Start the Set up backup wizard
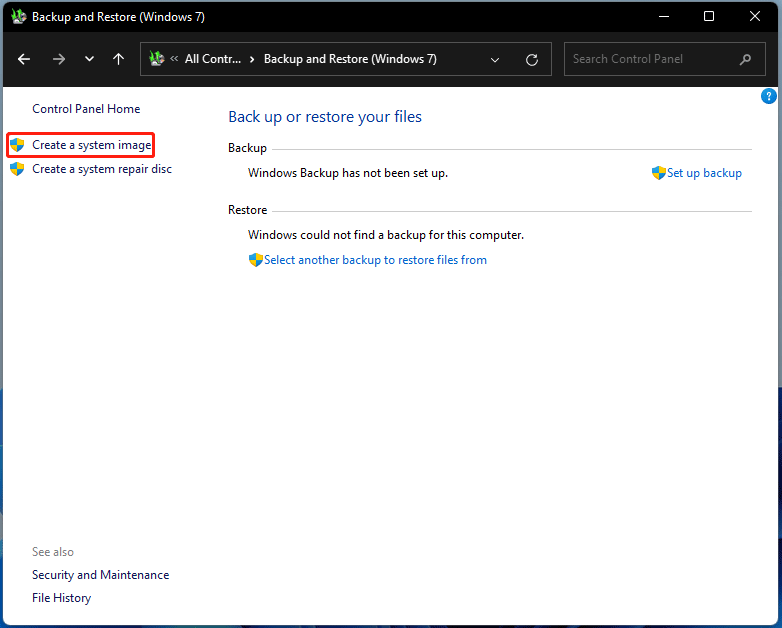Image resolution: width=782 pixels, height=628 pixels. pos(703,173)
